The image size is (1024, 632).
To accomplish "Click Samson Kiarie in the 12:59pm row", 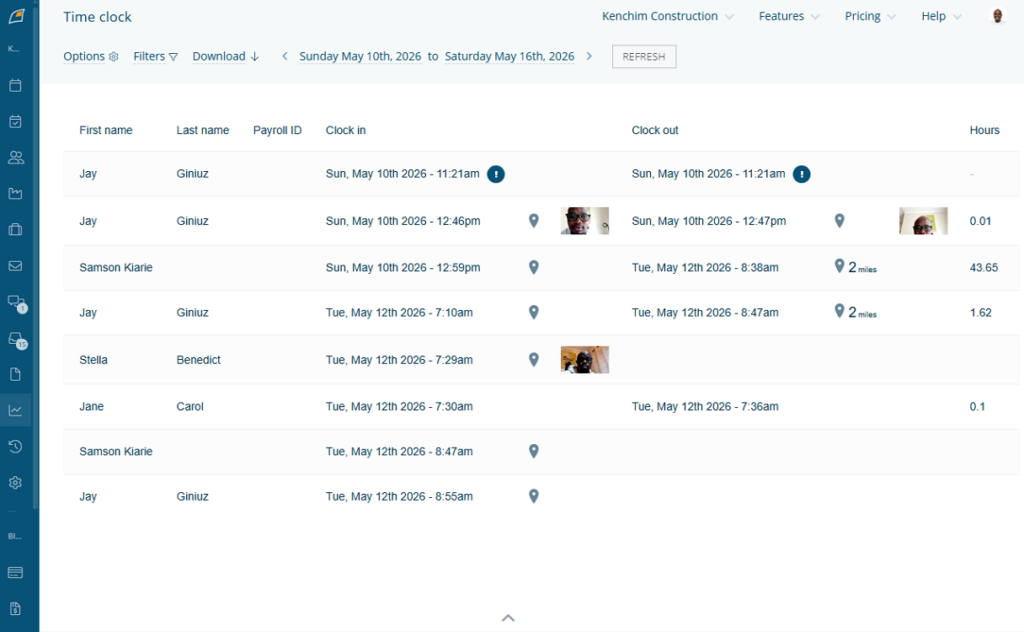I will coord(116,267).
